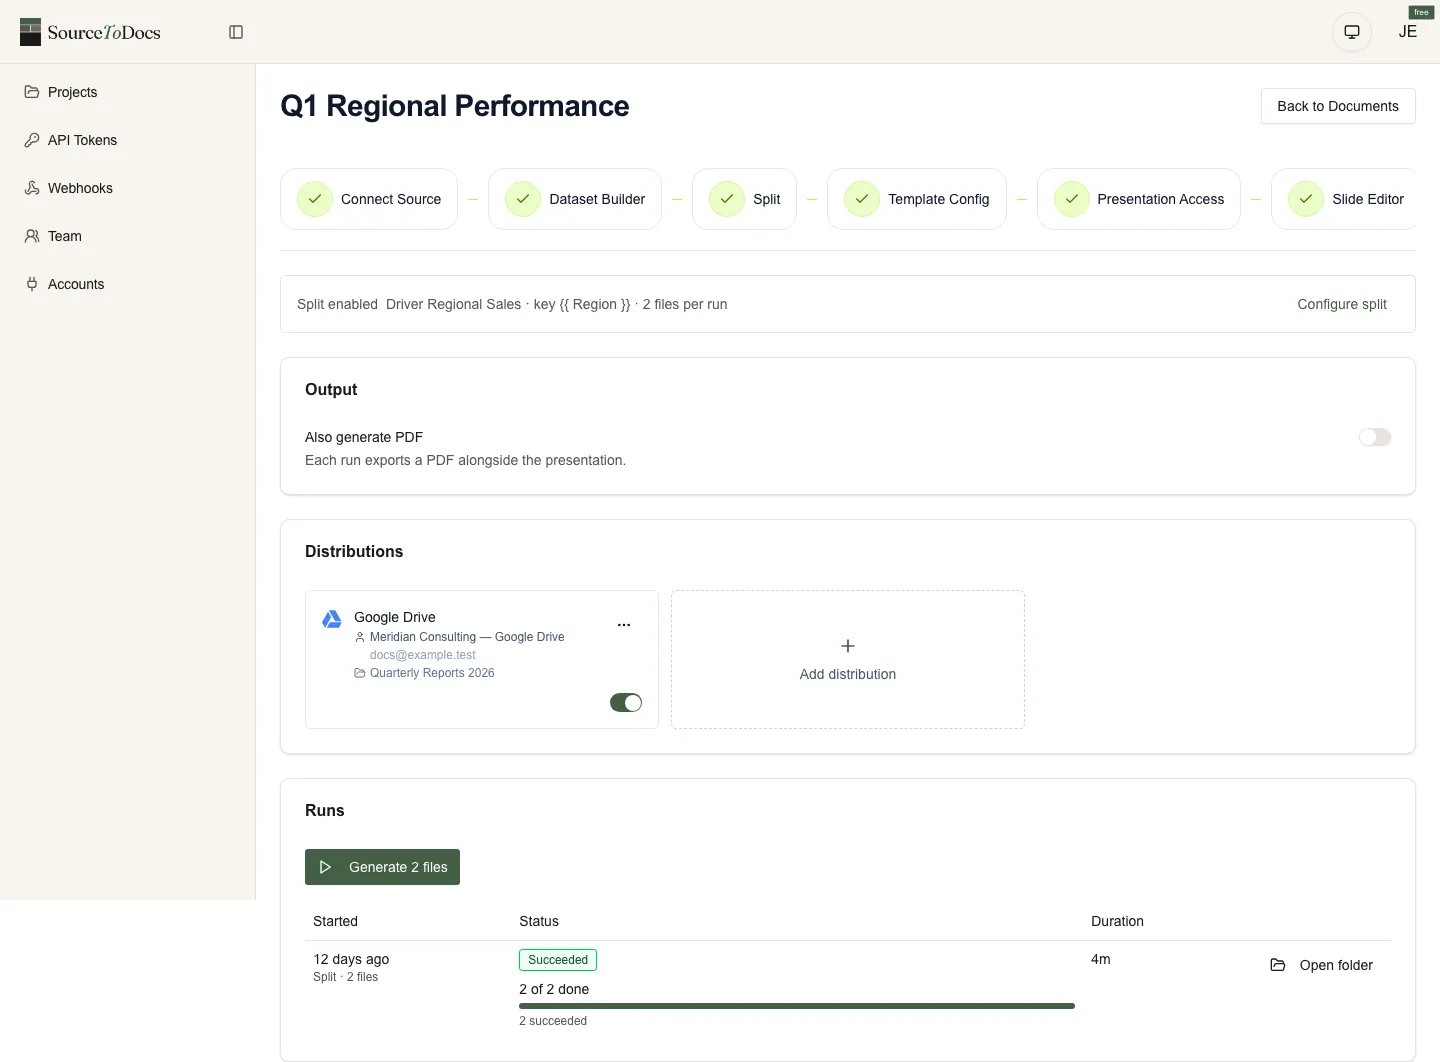Click the Open folder link
Image resolution: width=1440 pixels, height=1062 pixels.
(1321, 965)
